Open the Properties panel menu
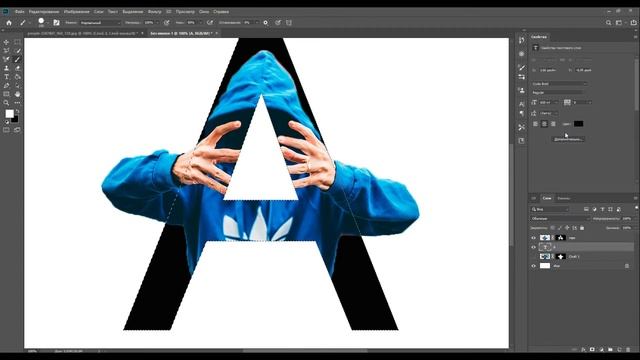Image resolution: width=640 pixels, height=360 pixels. click(x=636, y=37)
